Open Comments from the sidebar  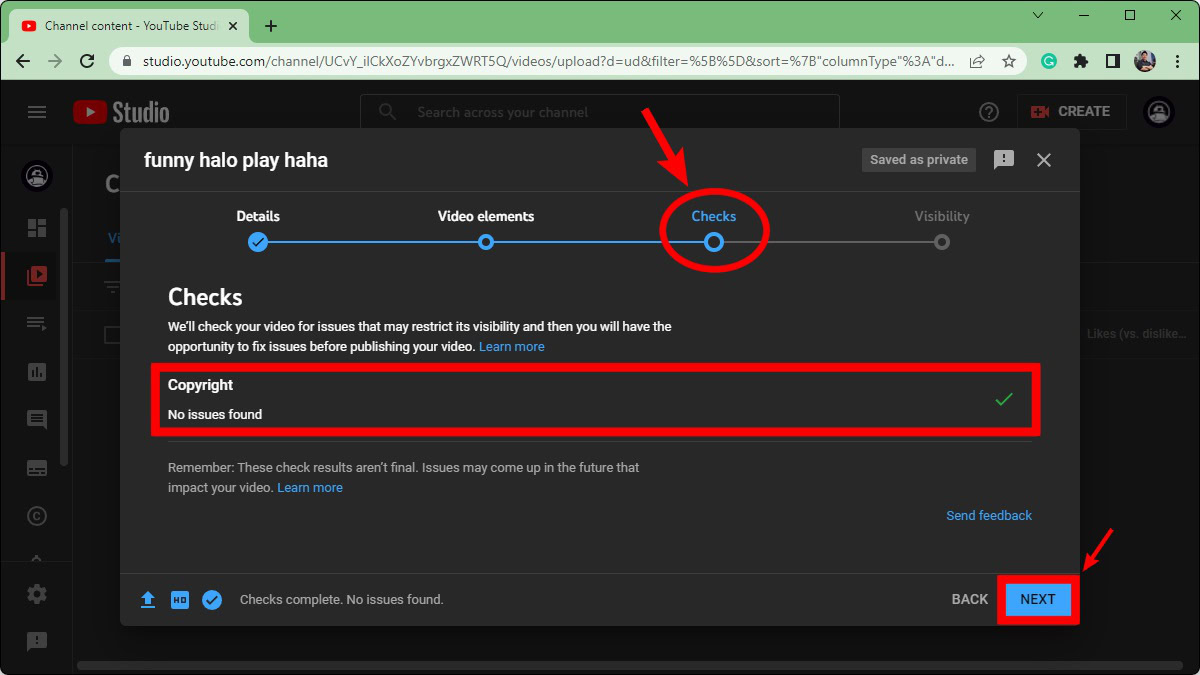(x=37, y=420)
